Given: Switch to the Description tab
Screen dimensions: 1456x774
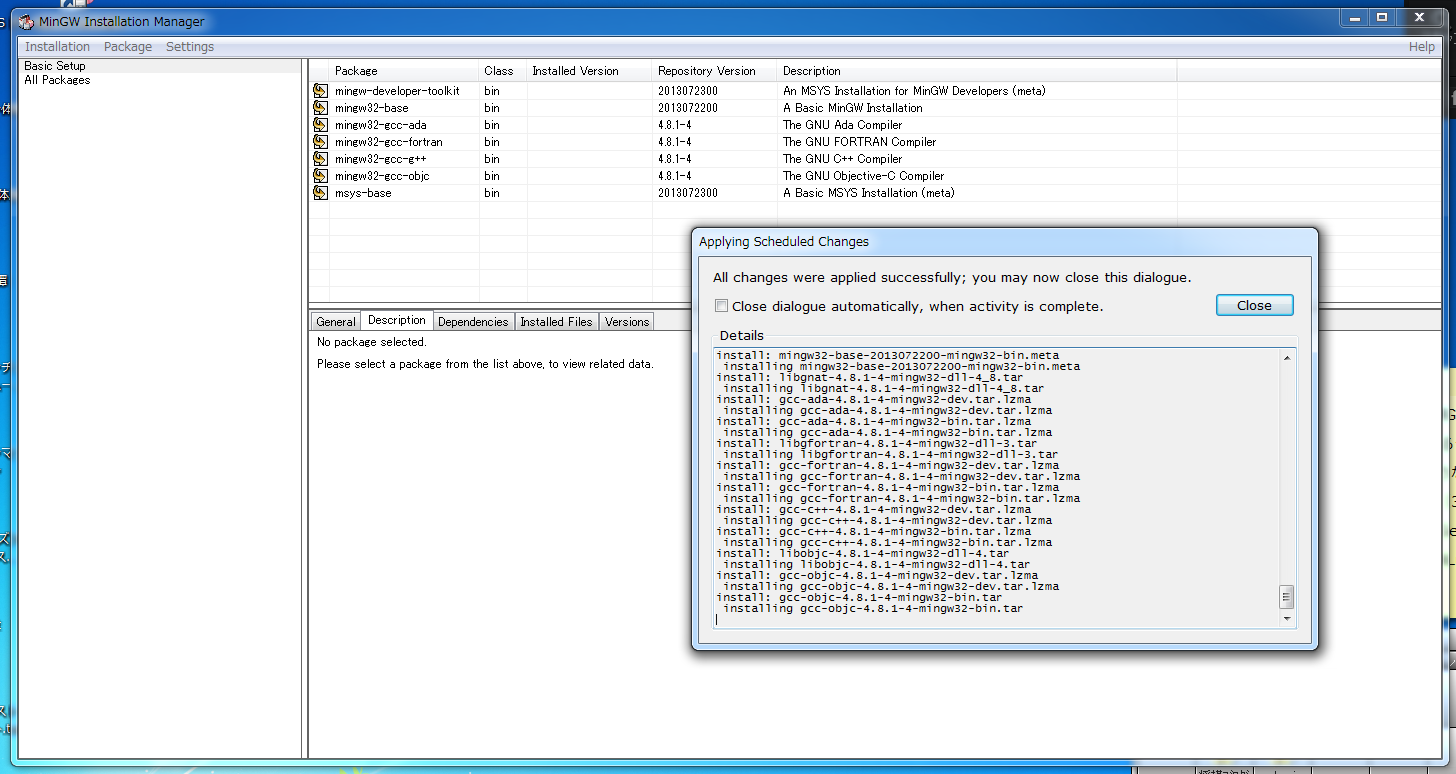Looking at the screenshot, I should [397, 320].
